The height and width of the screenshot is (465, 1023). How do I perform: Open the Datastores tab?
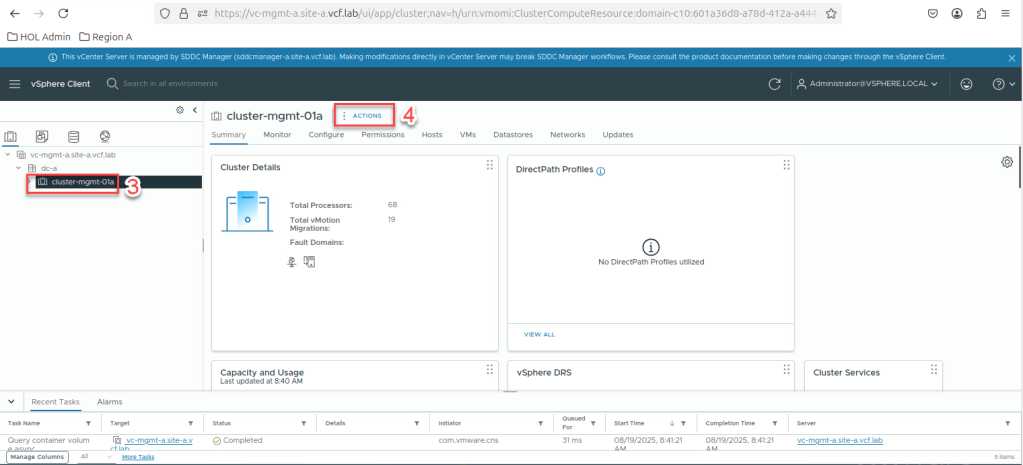[x=513, y=135]
